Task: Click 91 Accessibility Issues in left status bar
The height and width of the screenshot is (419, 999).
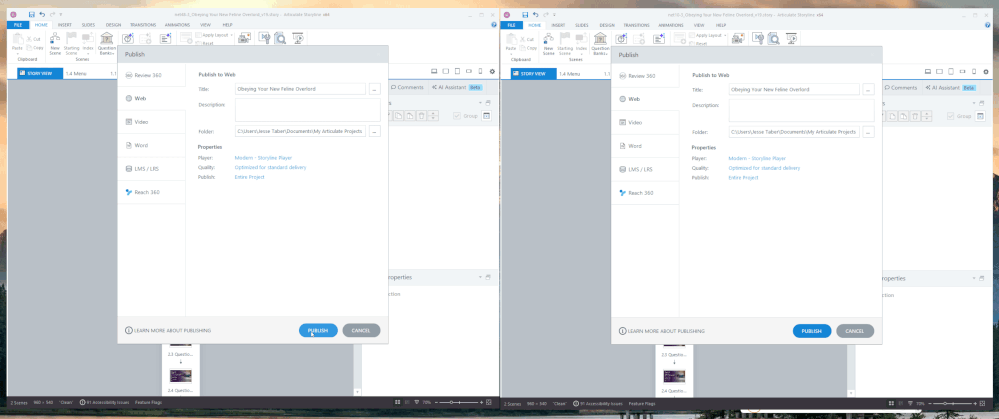Action: (104, 402)
